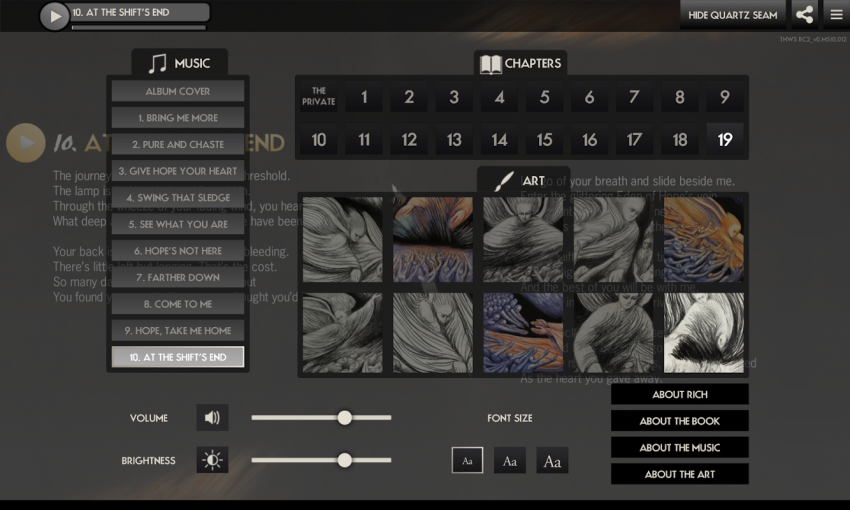Open chapter 12
Viewport: 850px width, 510px height.
(409, 139)
